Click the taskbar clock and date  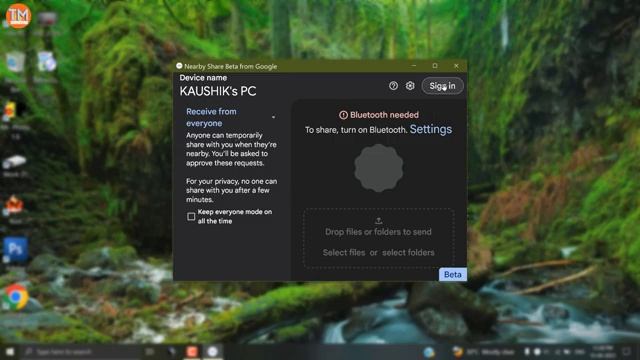click(x=602, y=351)
